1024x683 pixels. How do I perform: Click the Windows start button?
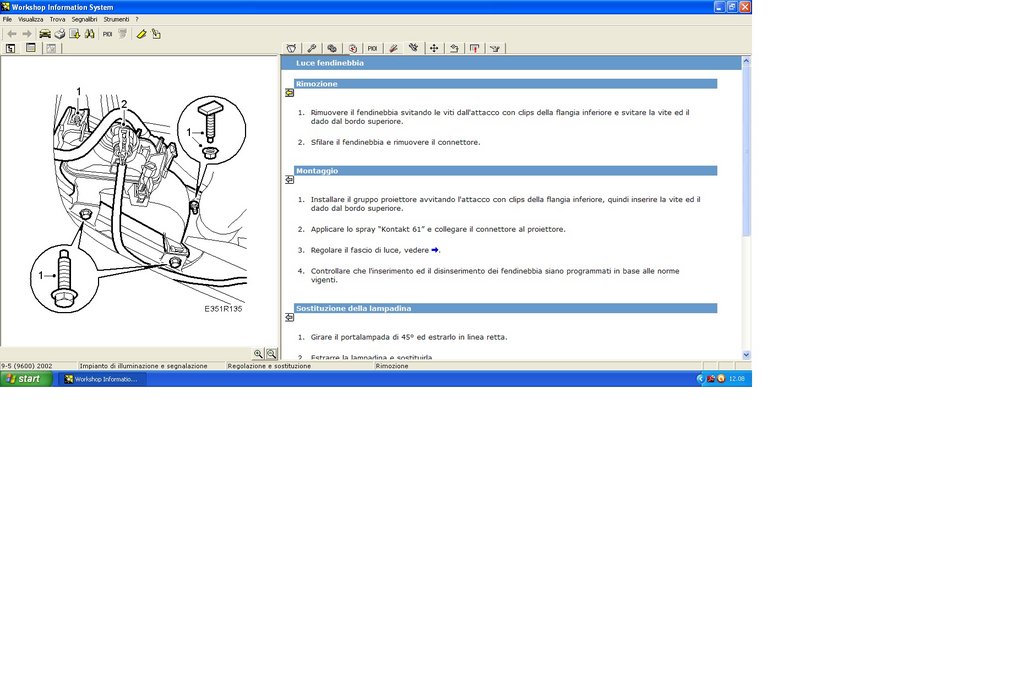(26, 379)
